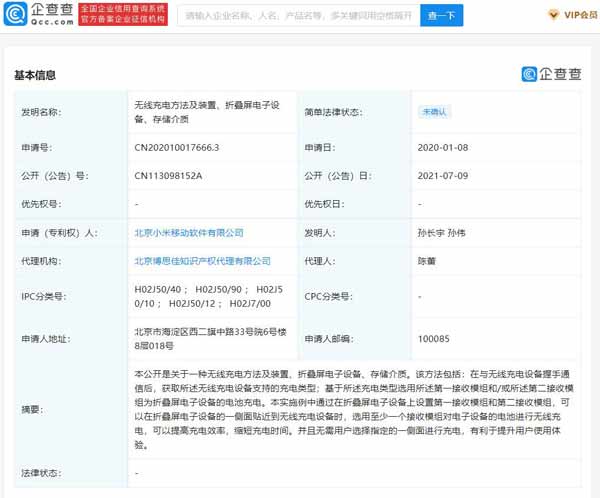600x498 pixels.
Task: Click the Qcc.com logo icon
Action: pyautogui.click(x=15, y=14)
